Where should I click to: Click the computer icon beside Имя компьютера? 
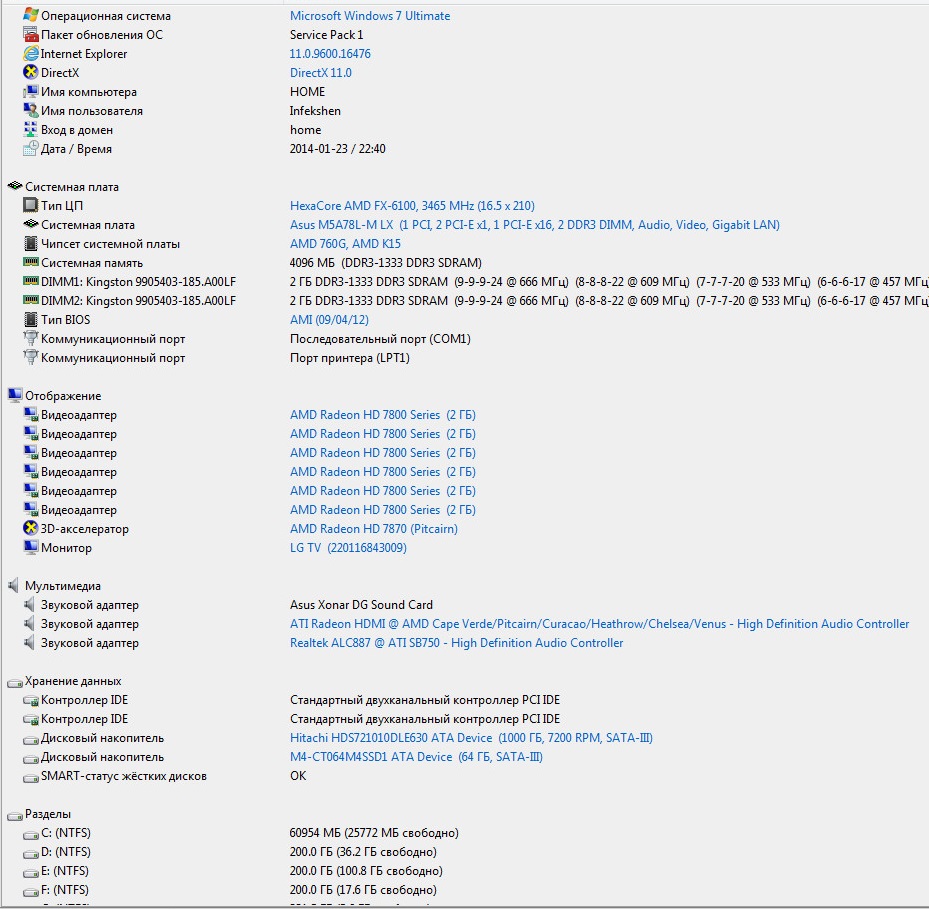[x=31, y=91]
